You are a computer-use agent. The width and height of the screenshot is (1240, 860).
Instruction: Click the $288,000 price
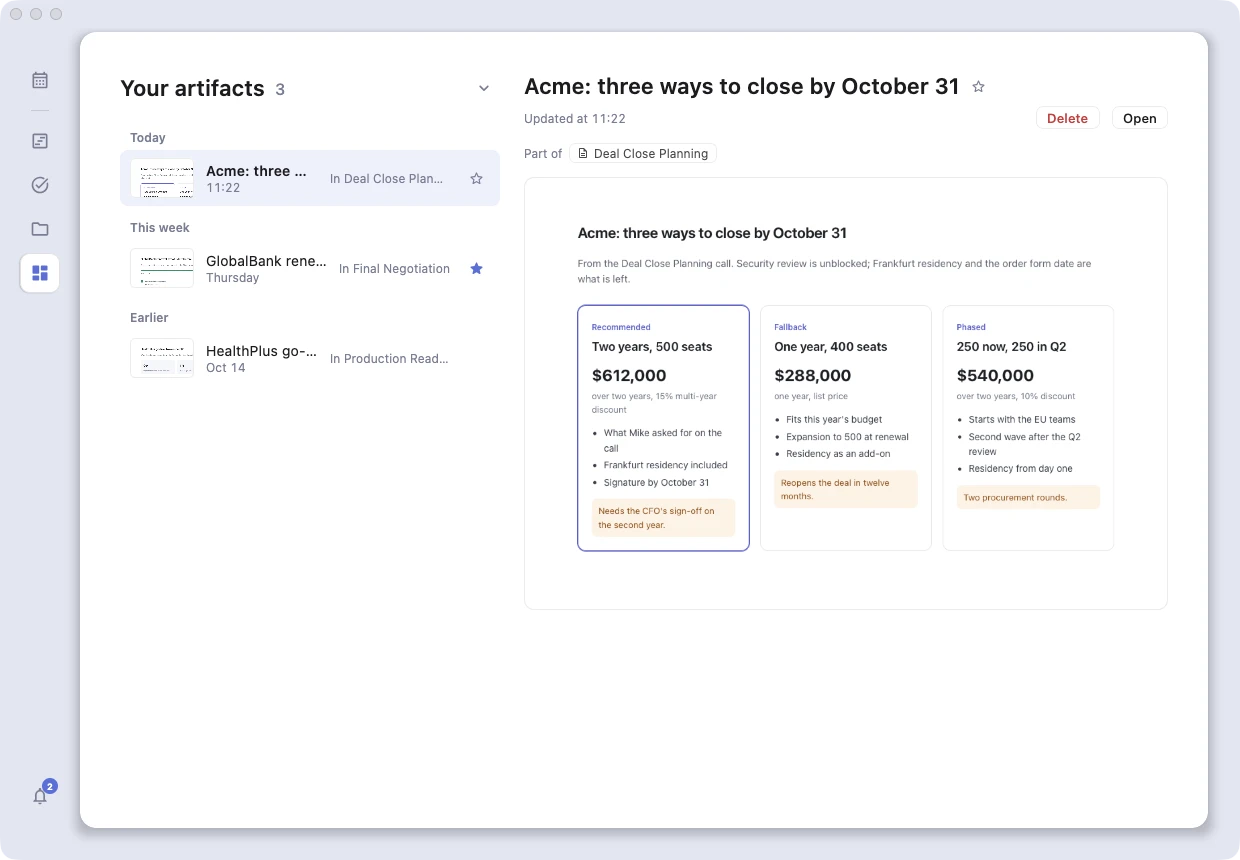tap(813, 376)
